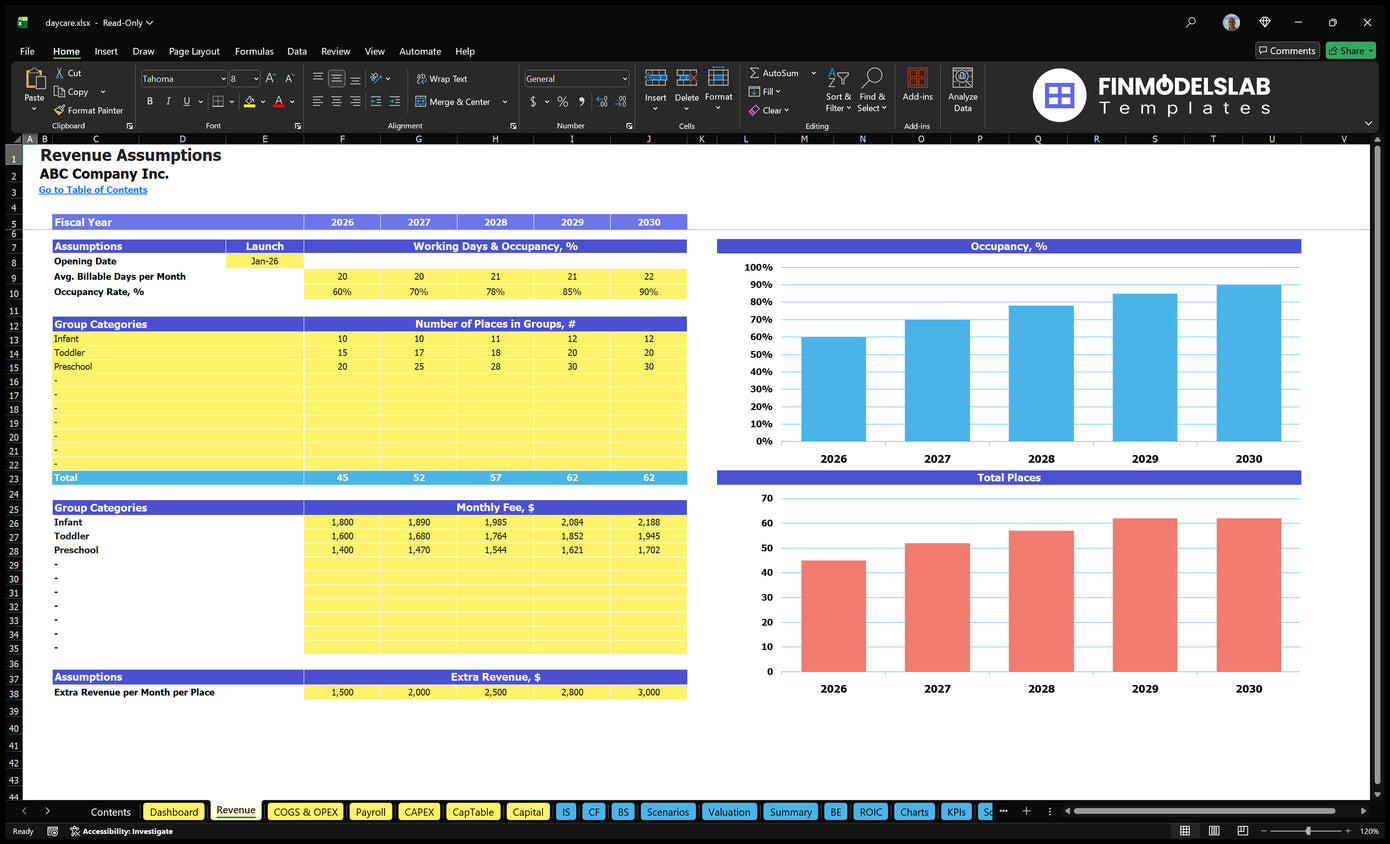
Task: Switch to Page Layout view in status bar
Action: 1214,831
